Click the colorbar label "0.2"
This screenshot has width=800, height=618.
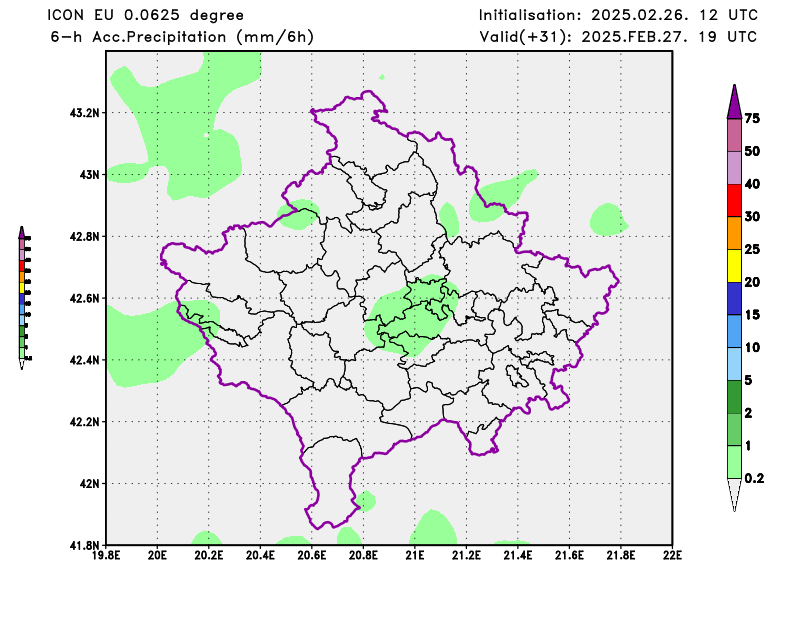click(755, 478)
